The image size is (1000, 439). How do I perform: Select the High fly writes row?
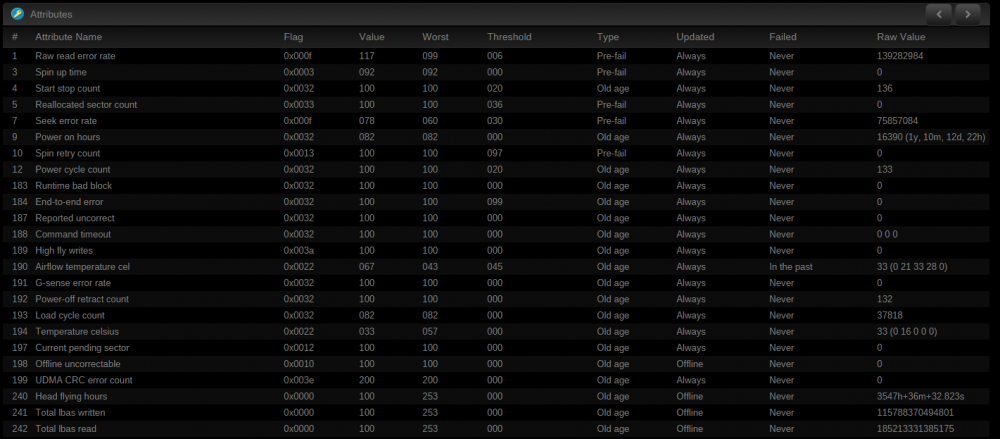(496, 251)
